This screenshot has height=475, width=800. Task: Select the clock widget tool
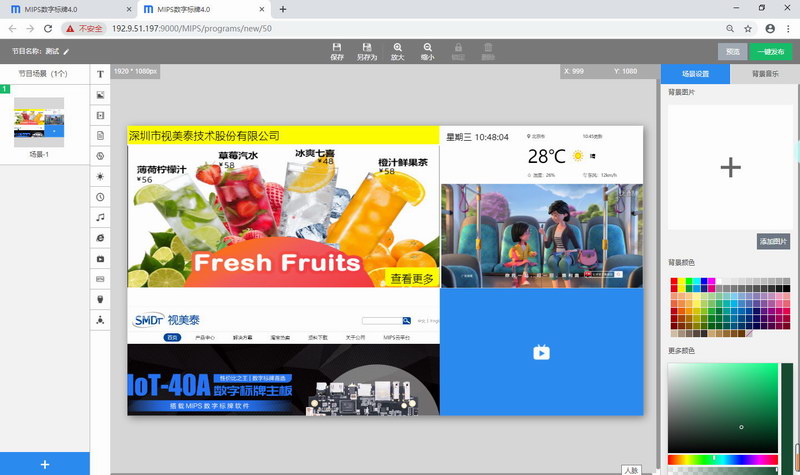click(100, 197)
